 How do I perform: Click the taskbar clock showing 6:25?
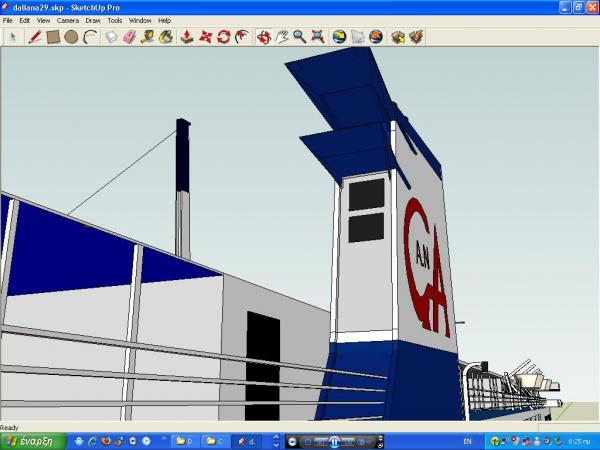[579, 442]
